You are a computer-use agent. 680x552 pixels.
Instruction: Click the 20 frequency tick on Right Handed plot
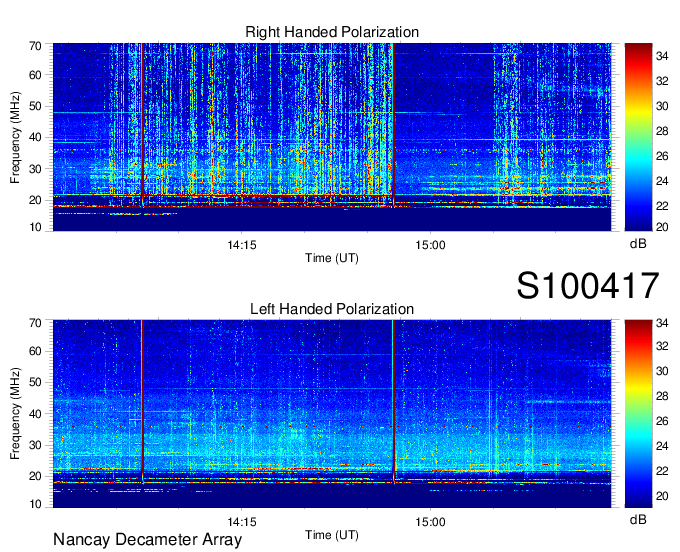35,200
